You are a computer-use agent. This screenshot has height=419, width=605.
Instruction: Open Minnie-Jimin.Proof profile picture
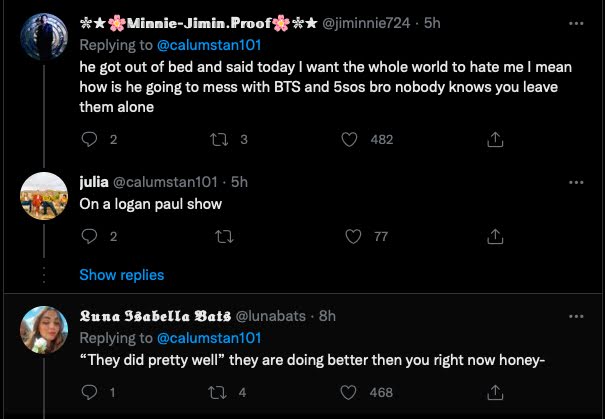pos(44,36)
